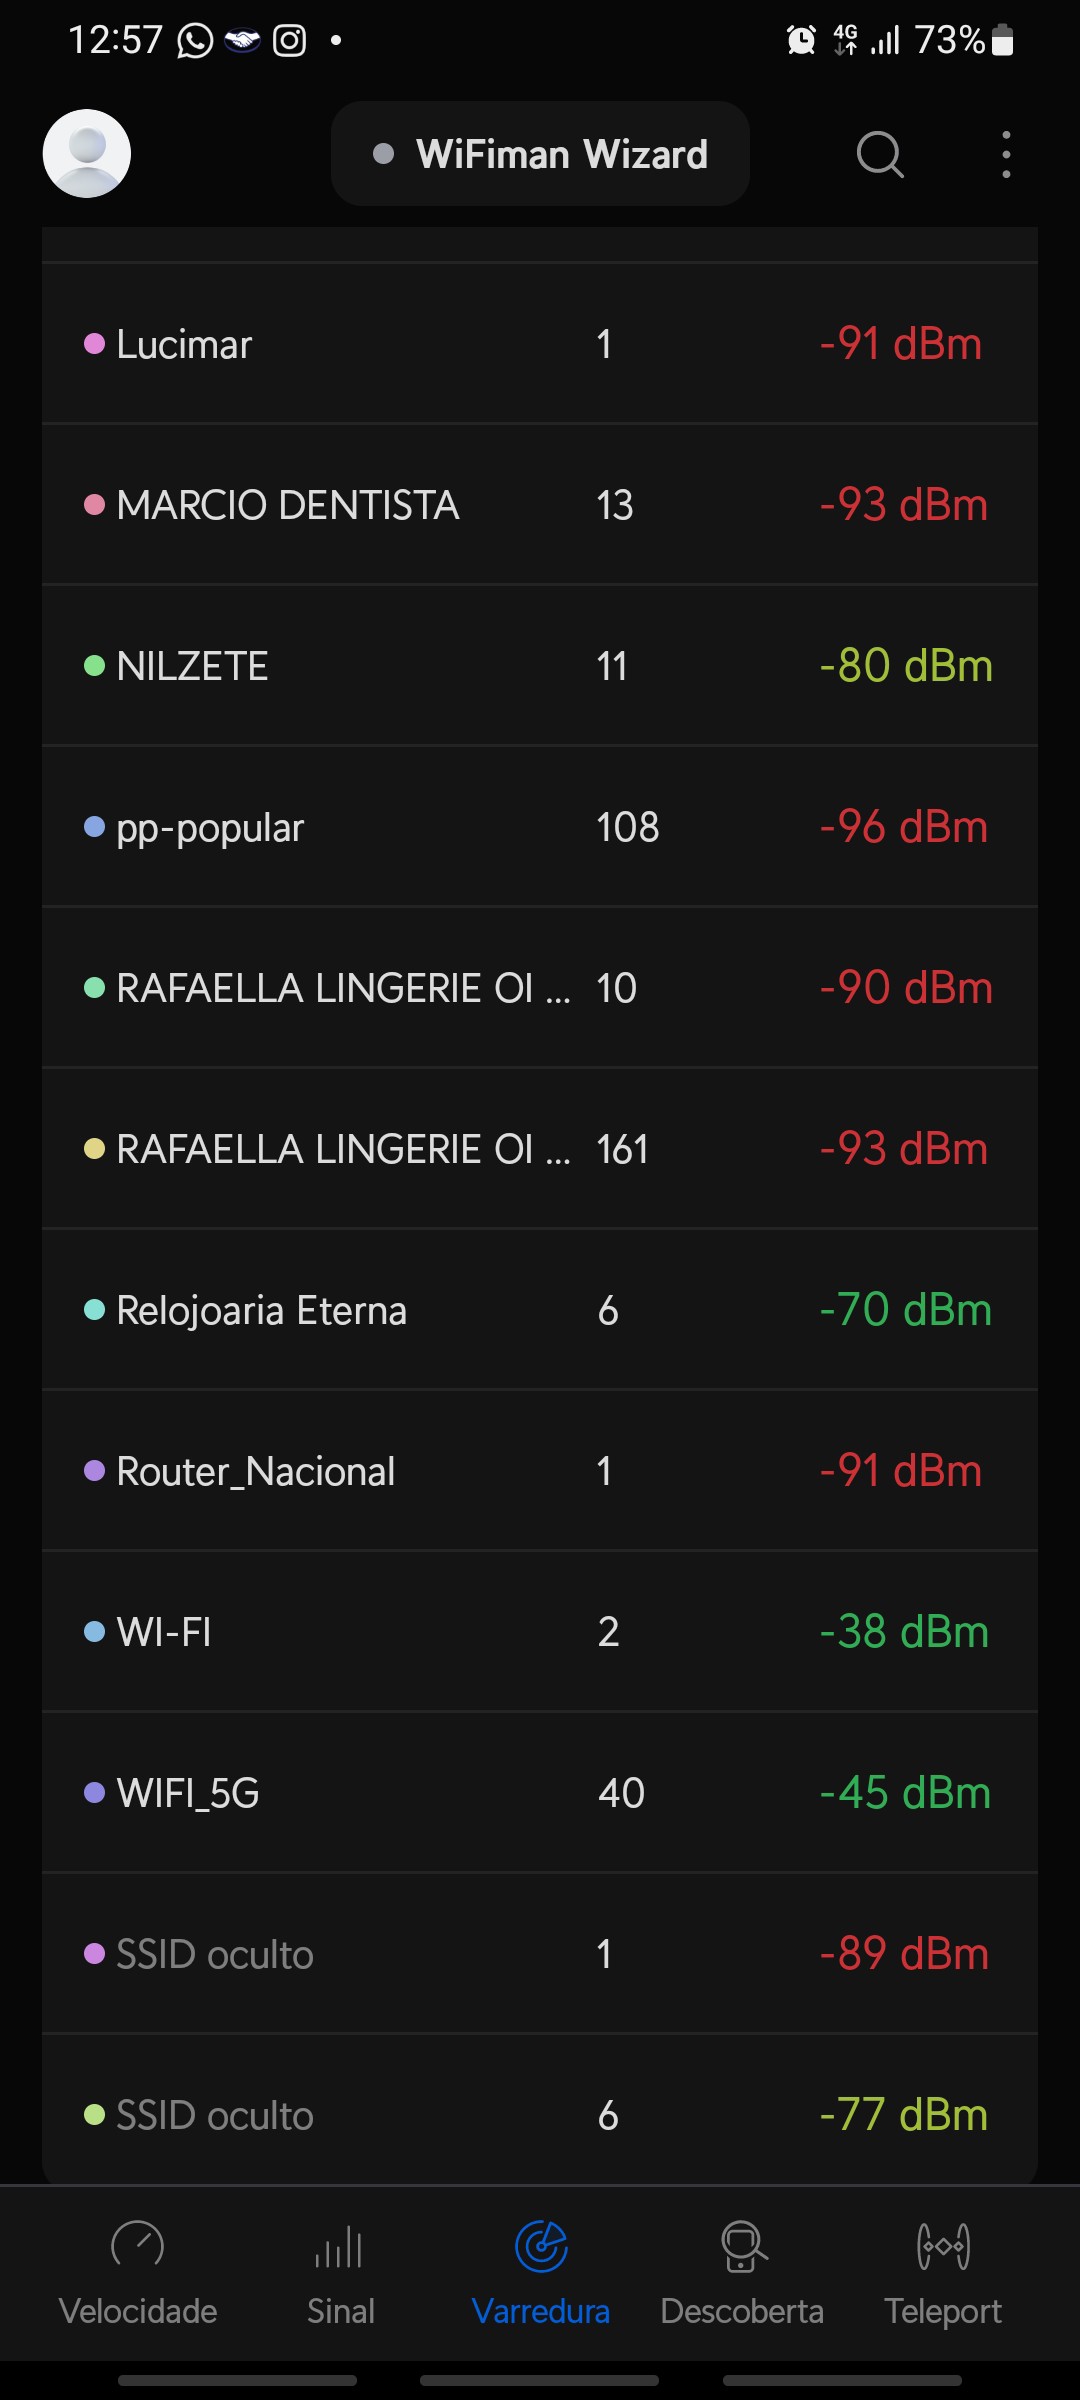This screenshot has height=2400, width=1080.
Task: Click the blue dot beside WI-FI
Action: tap(95, 1632)
